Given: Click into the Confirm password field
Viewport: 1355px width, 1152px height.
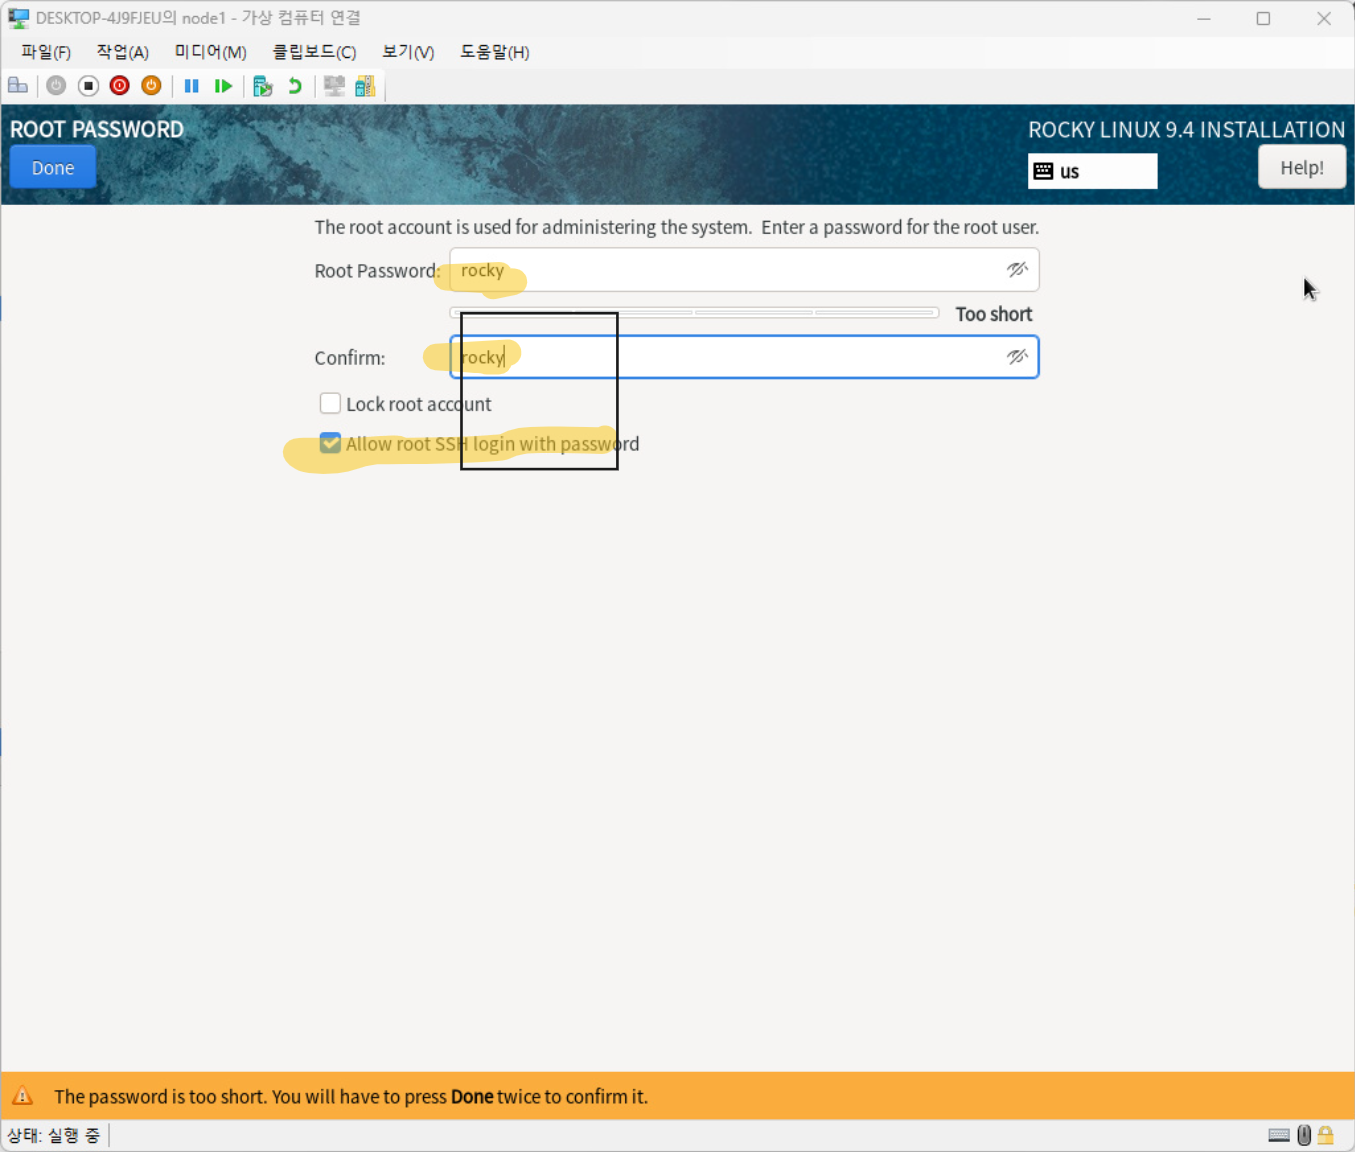Looking at the screenshot, I should 745,357.
